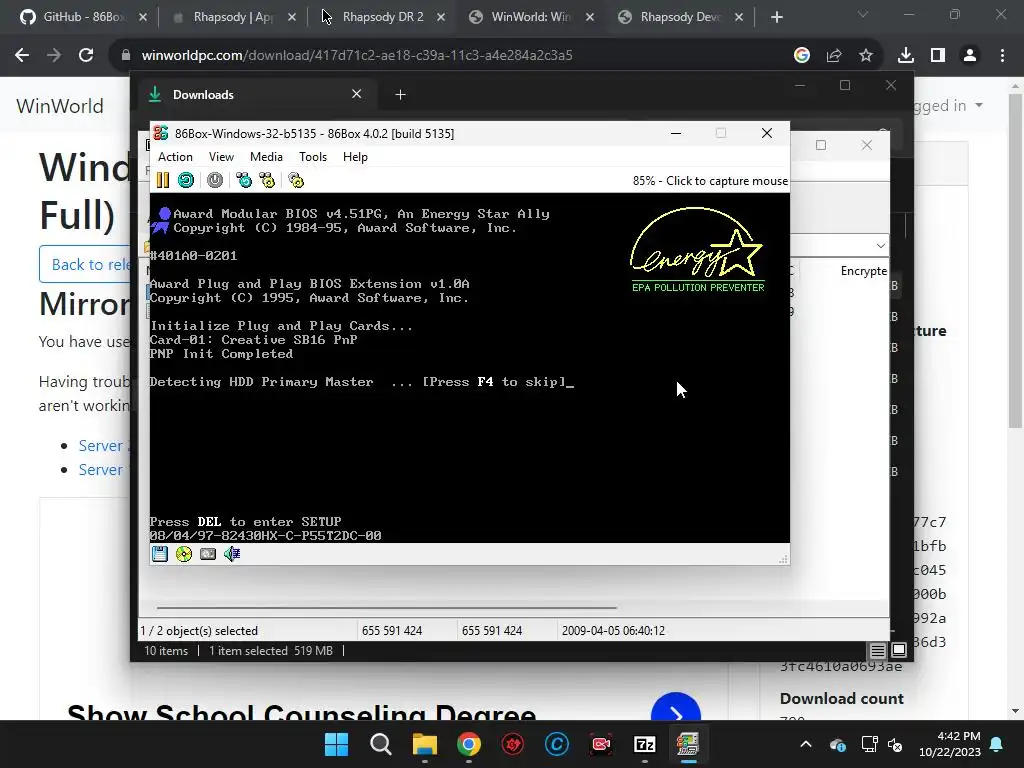Send Ctrl+Alt+Esc using yellow toolbar icon
This screenshot has width=1024, height=768.
pyautogui.click(x=267, y=180)
